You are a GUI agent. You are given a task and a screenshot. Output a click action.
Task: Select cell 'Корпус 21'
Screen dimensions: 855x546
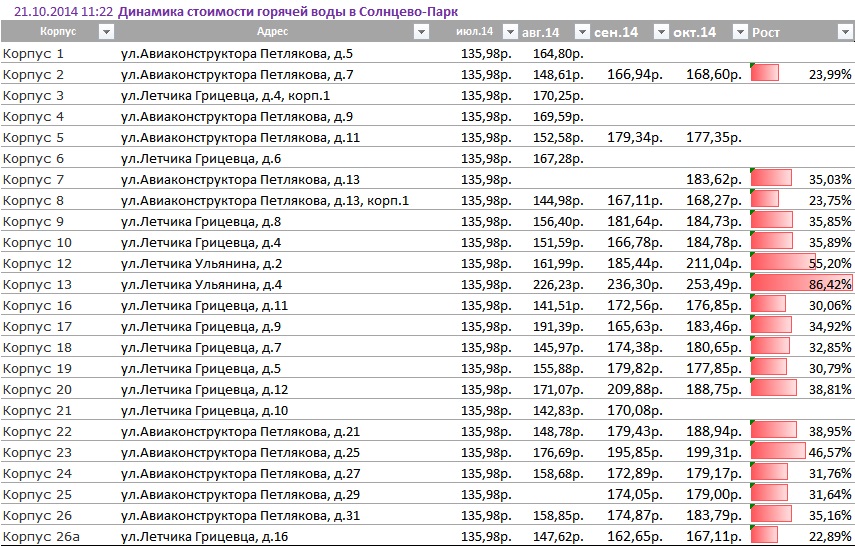pyautogui.click(x=37, y=410)
